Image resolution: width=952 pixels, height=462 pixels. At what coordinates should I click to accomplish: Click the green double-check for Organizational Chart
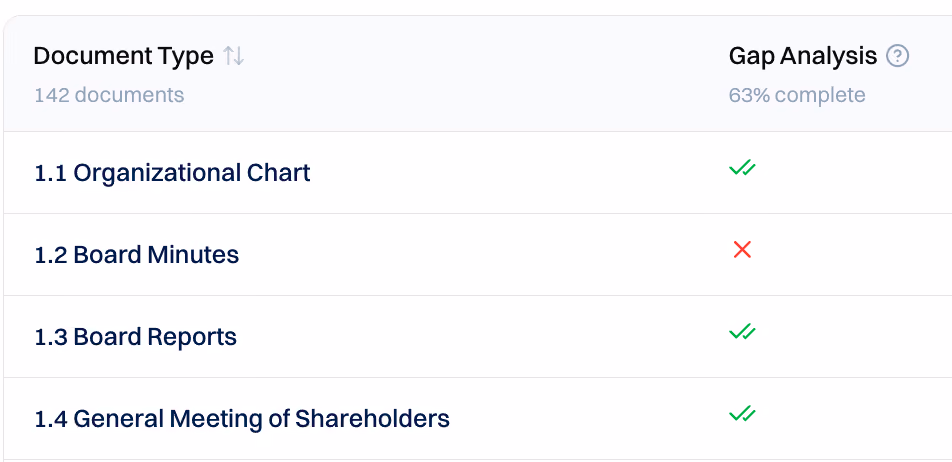742,168
